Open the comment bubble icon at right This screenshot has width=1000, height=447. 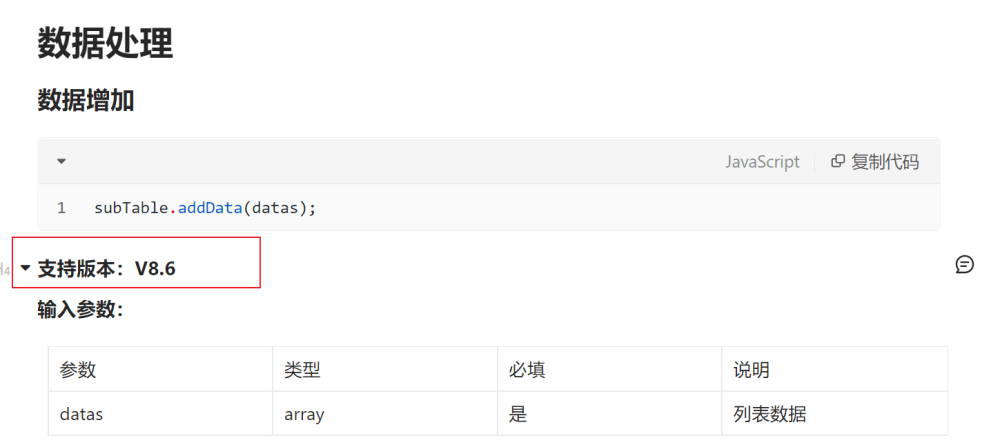coord(964,264)
